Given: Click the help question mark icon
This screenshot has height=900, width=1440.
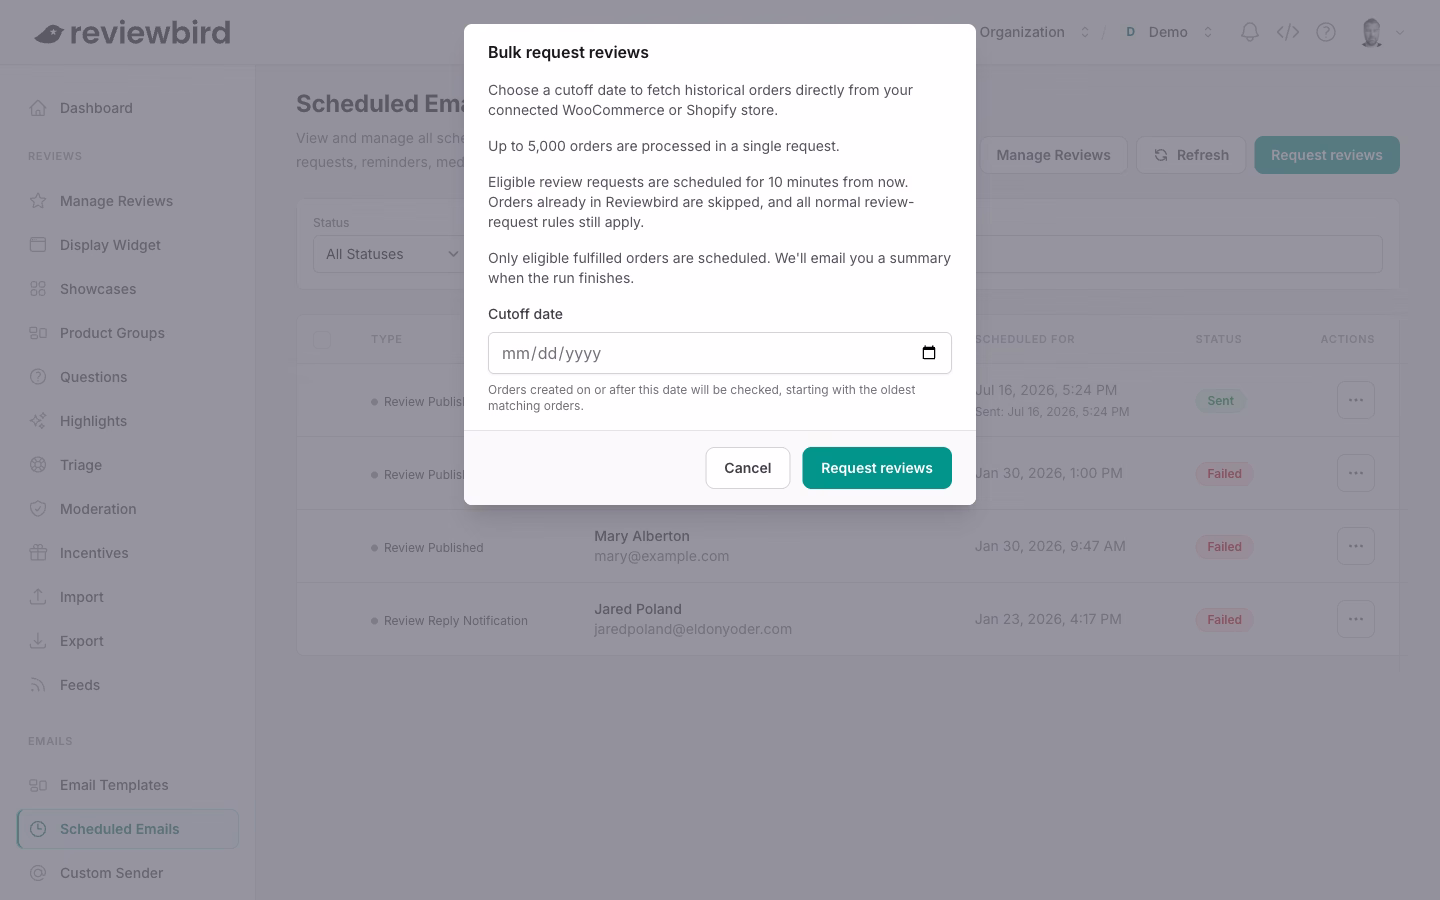Looking at the screenshot, I should pos(1326,32).
